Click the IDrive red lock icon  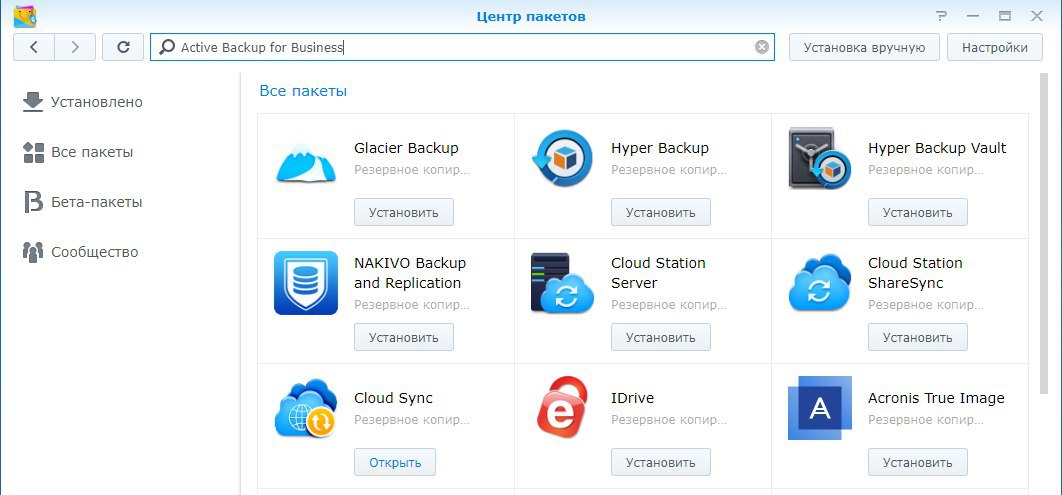tap(562, 408)
